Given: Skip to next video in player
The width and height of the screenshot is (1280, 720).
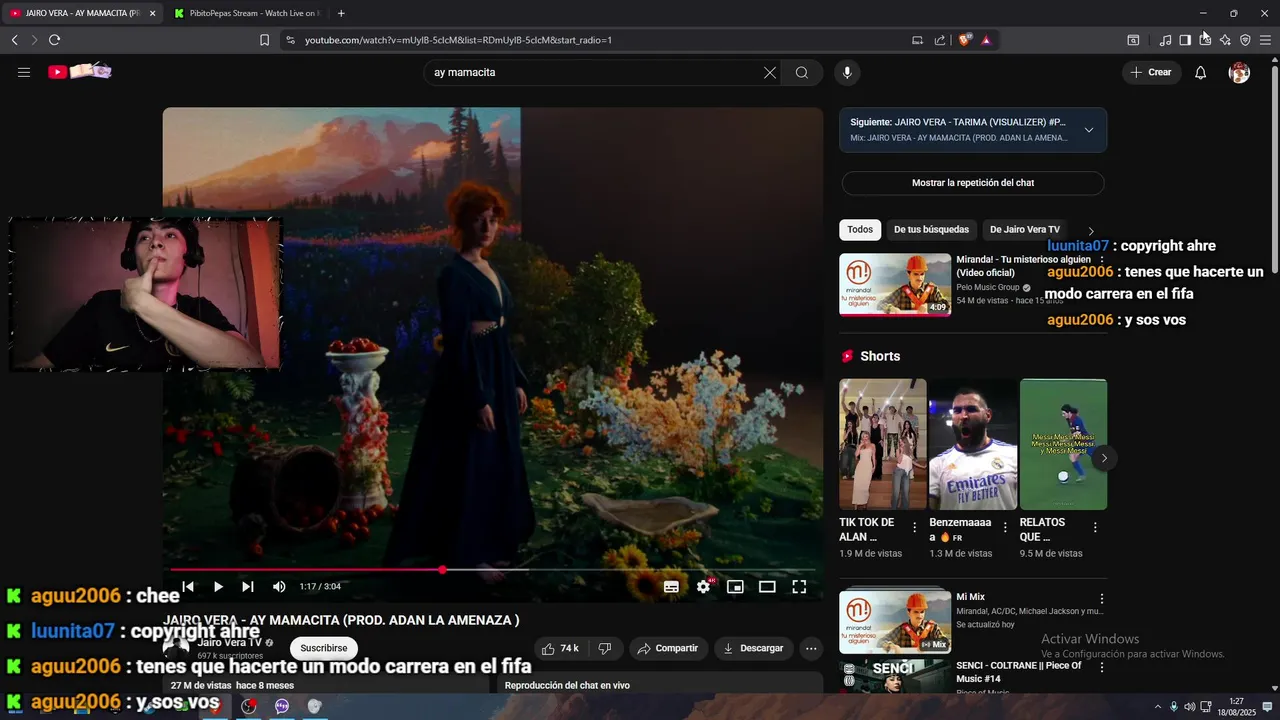Looking at the screenshot, I should [x=248, y=587].
